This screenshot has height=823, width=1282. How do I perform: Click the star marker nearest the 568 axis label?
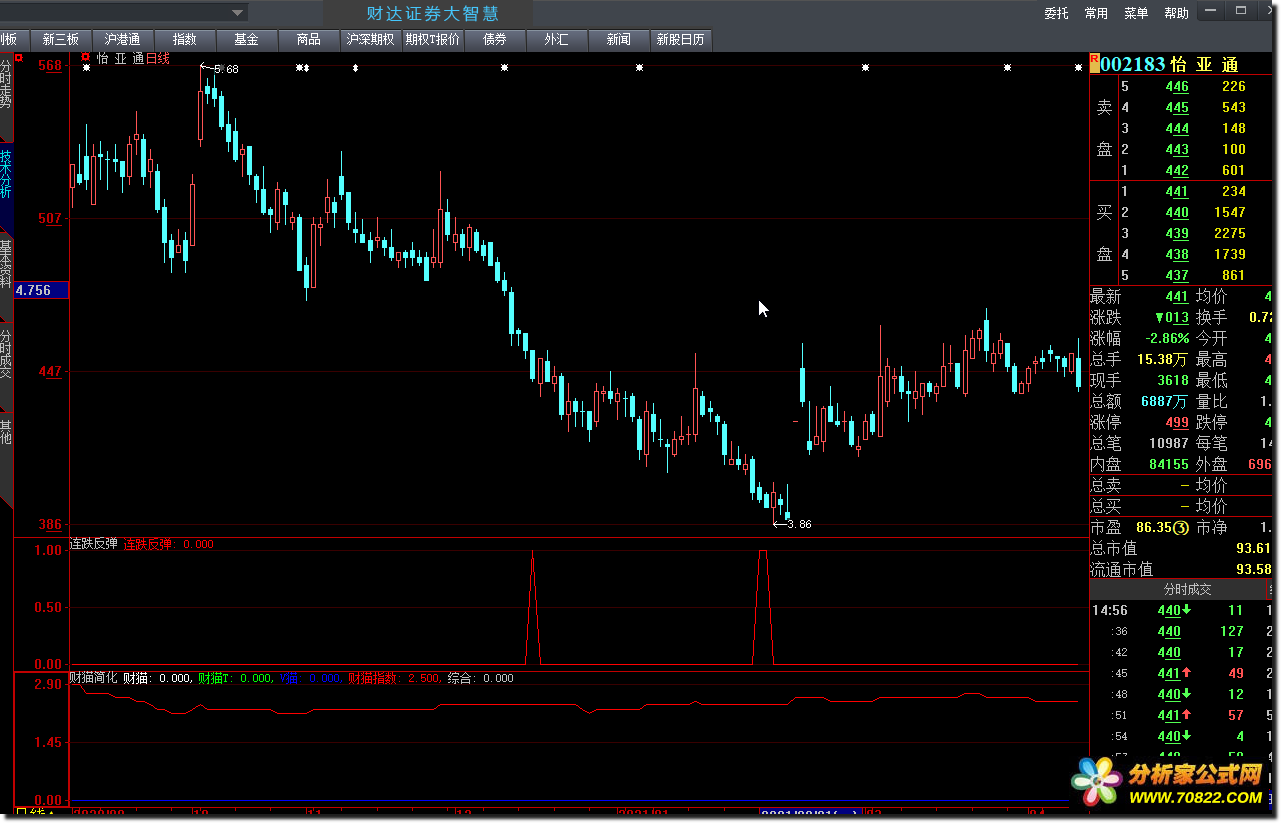click(x=86, y=68)
